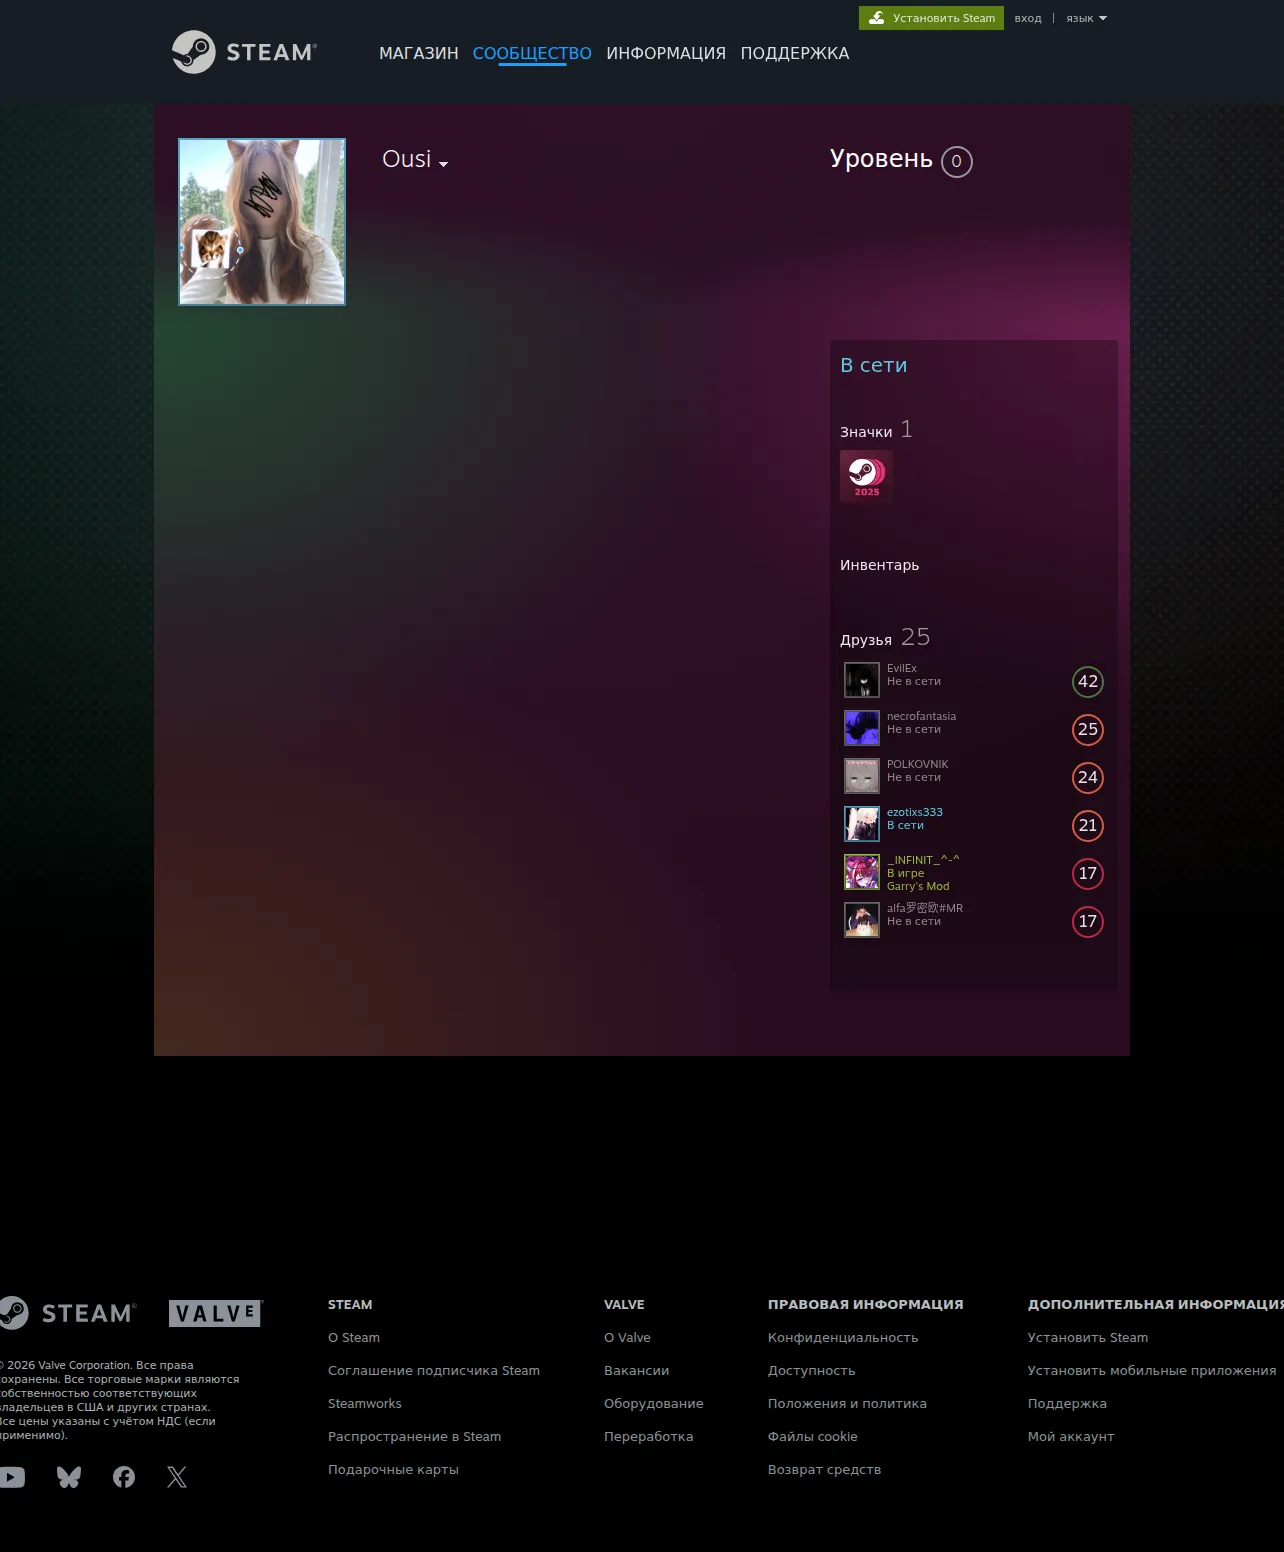
Task: Open the Steamworks footer link
Action: pos(365,1403)
